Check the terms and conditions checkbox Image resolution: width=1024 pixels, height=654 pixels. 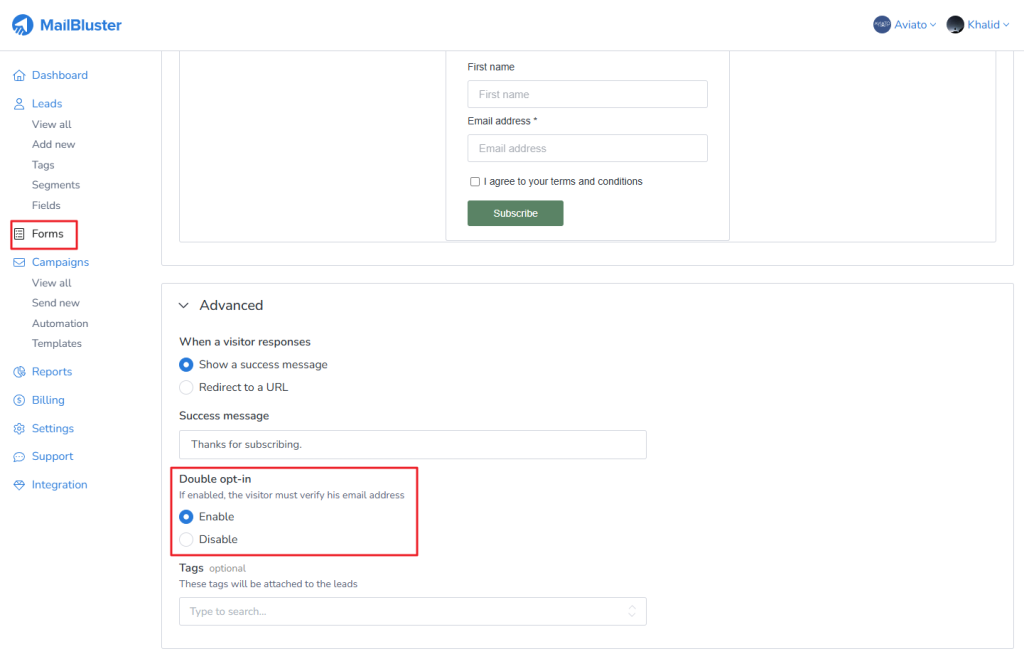point(475,182)
